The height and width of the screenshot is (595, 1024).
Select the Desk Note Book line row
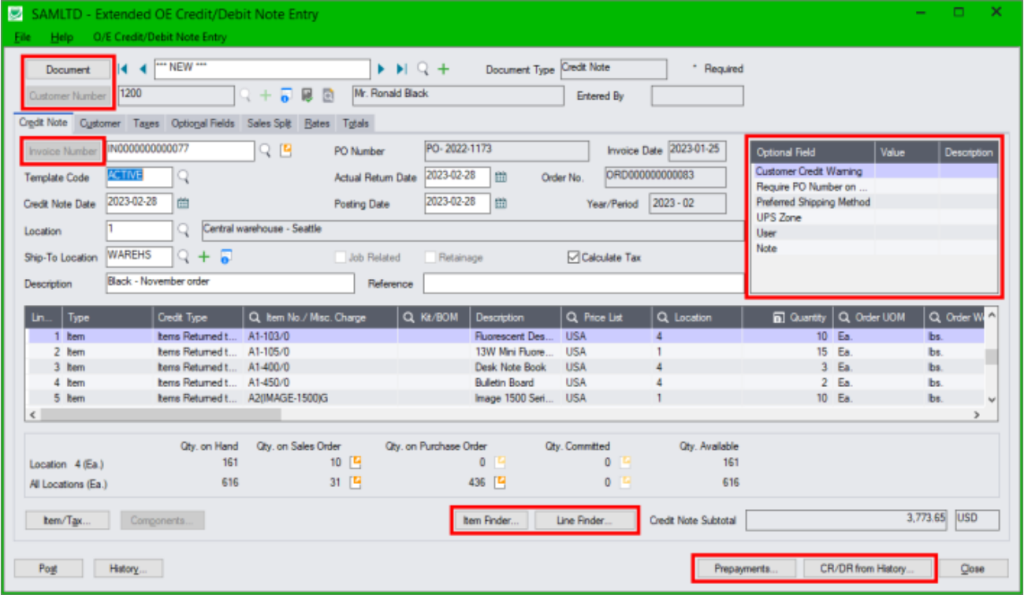[x=505, y=367]
